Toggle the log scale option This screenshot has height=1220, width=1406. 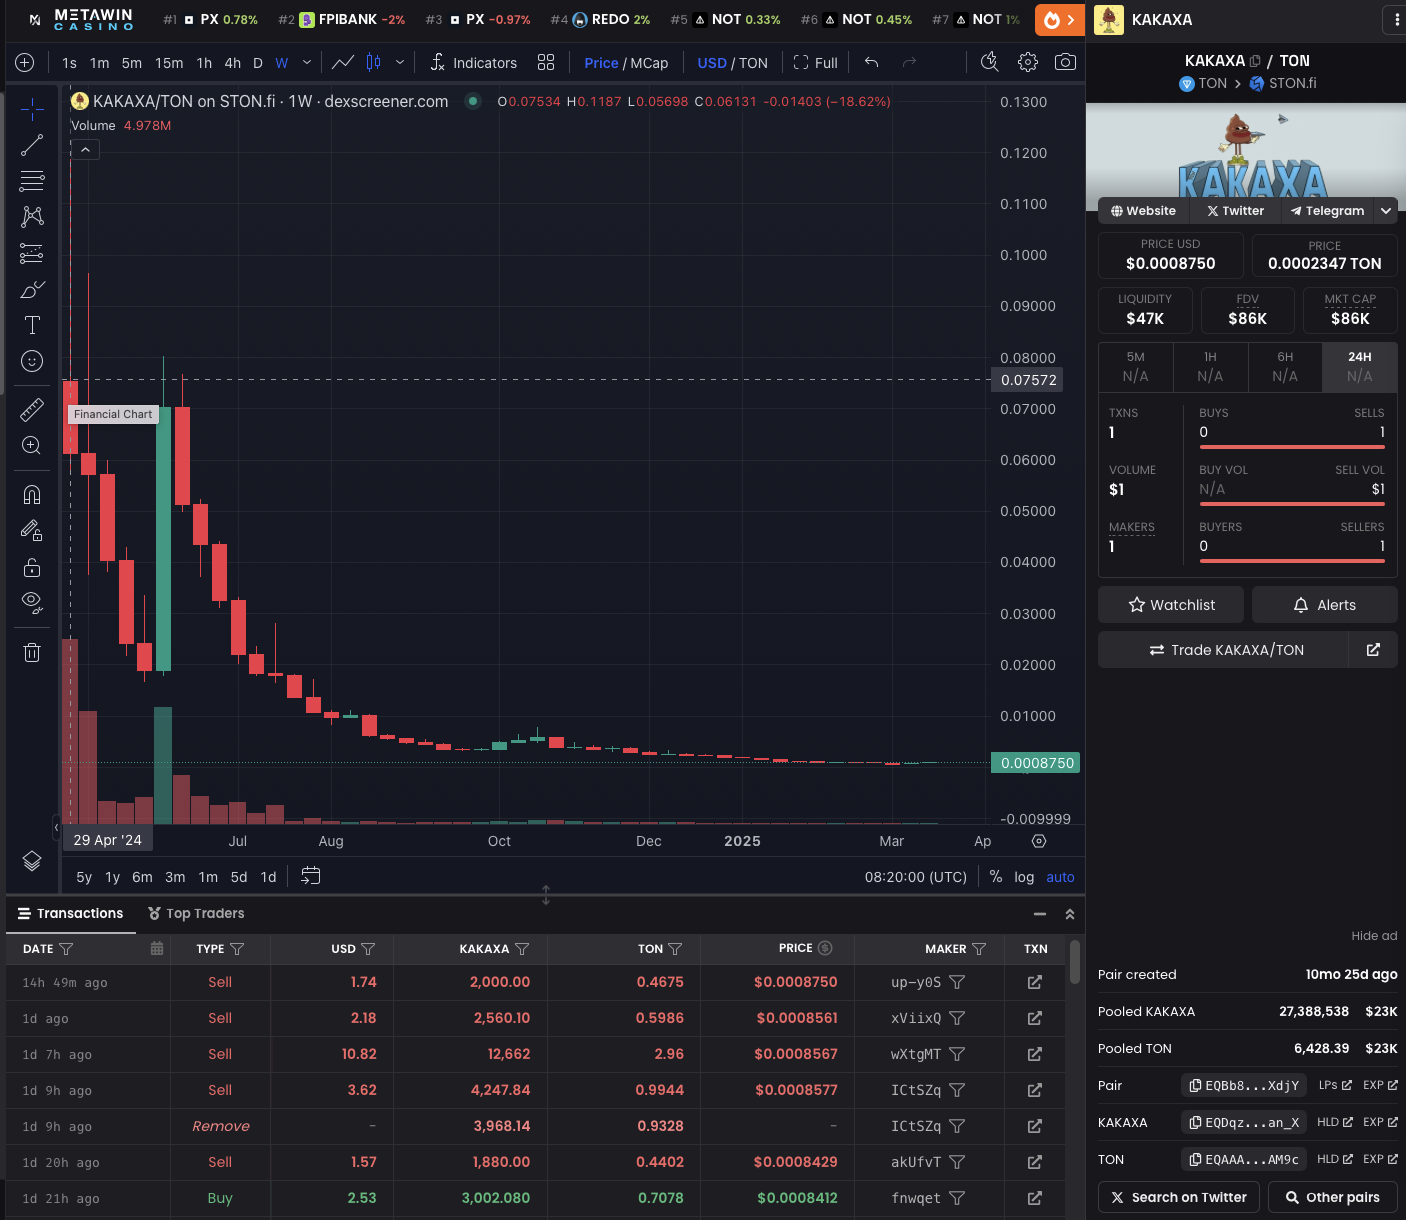[x=1024, y=877]
